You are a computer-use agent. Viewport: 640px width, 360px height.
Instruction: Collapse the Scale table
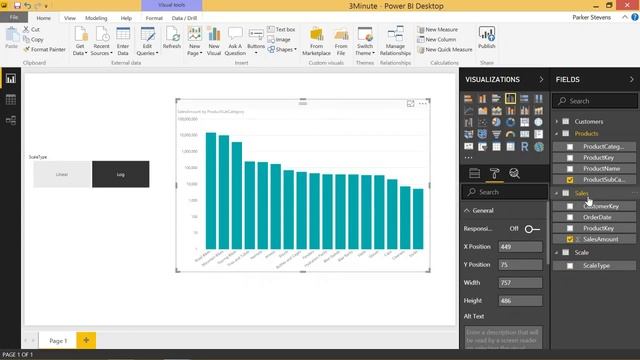(557, 253)
